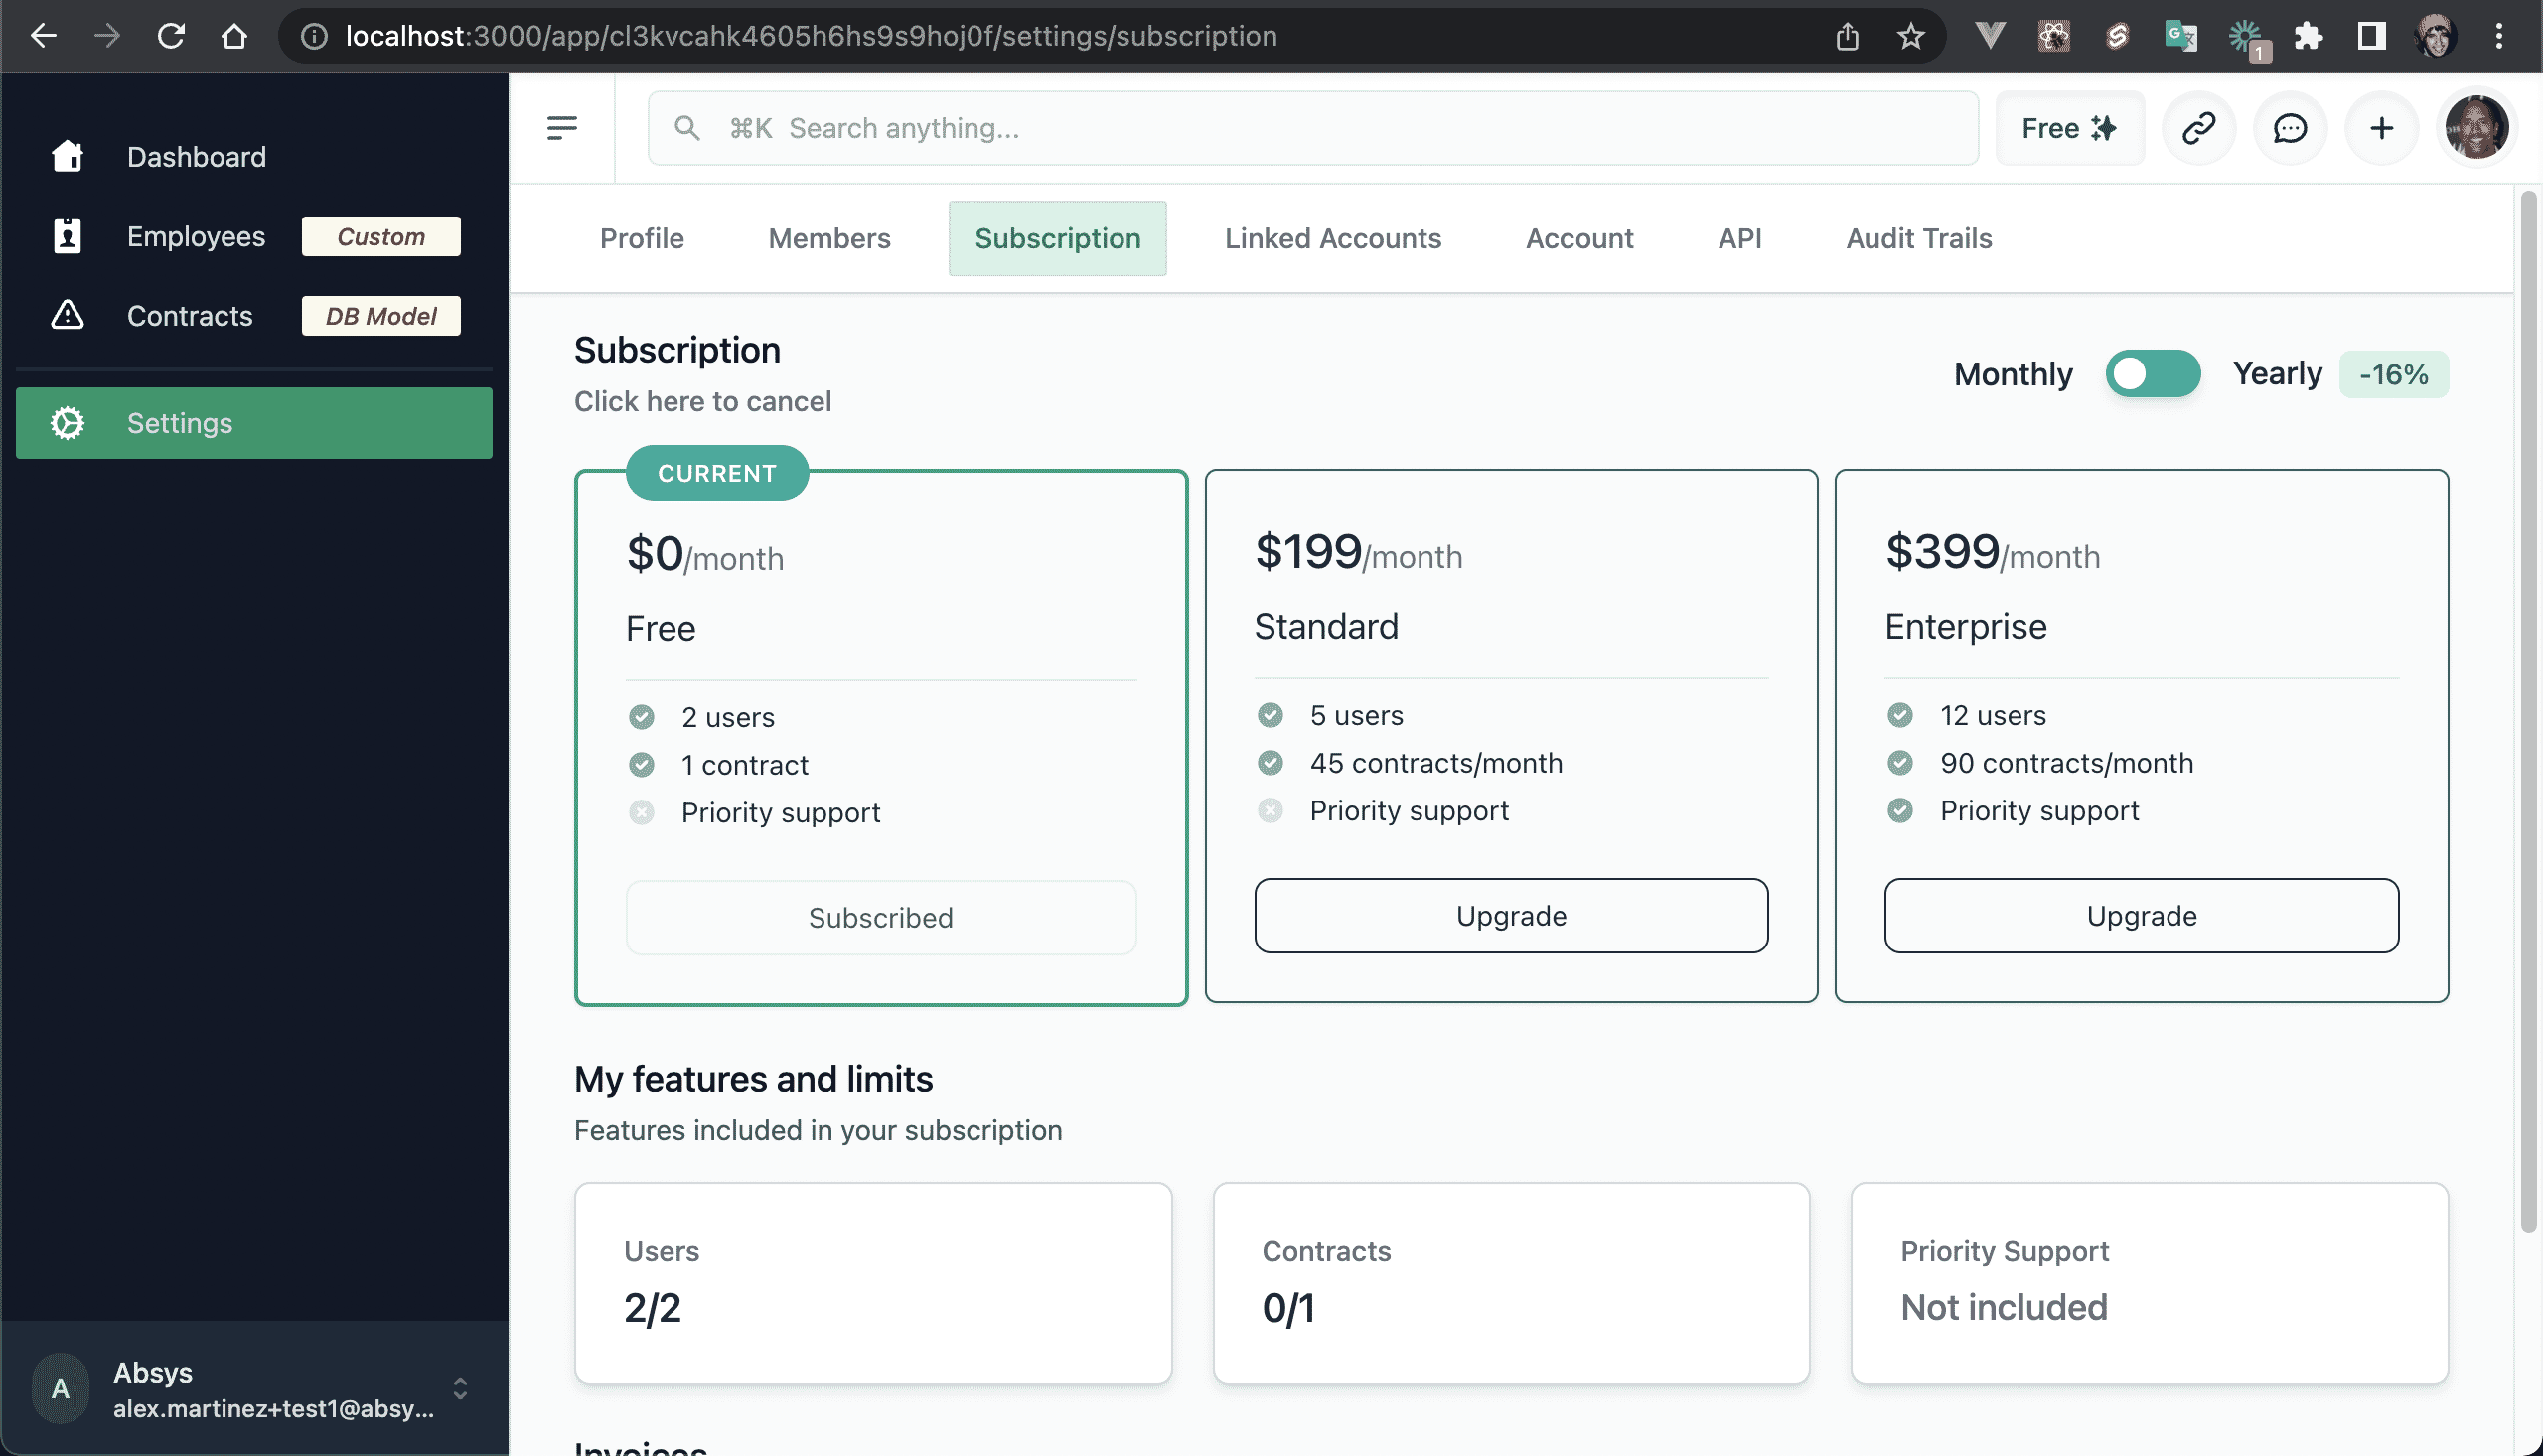
Task: Share this page via the share icon
Action: [1847, 36]
